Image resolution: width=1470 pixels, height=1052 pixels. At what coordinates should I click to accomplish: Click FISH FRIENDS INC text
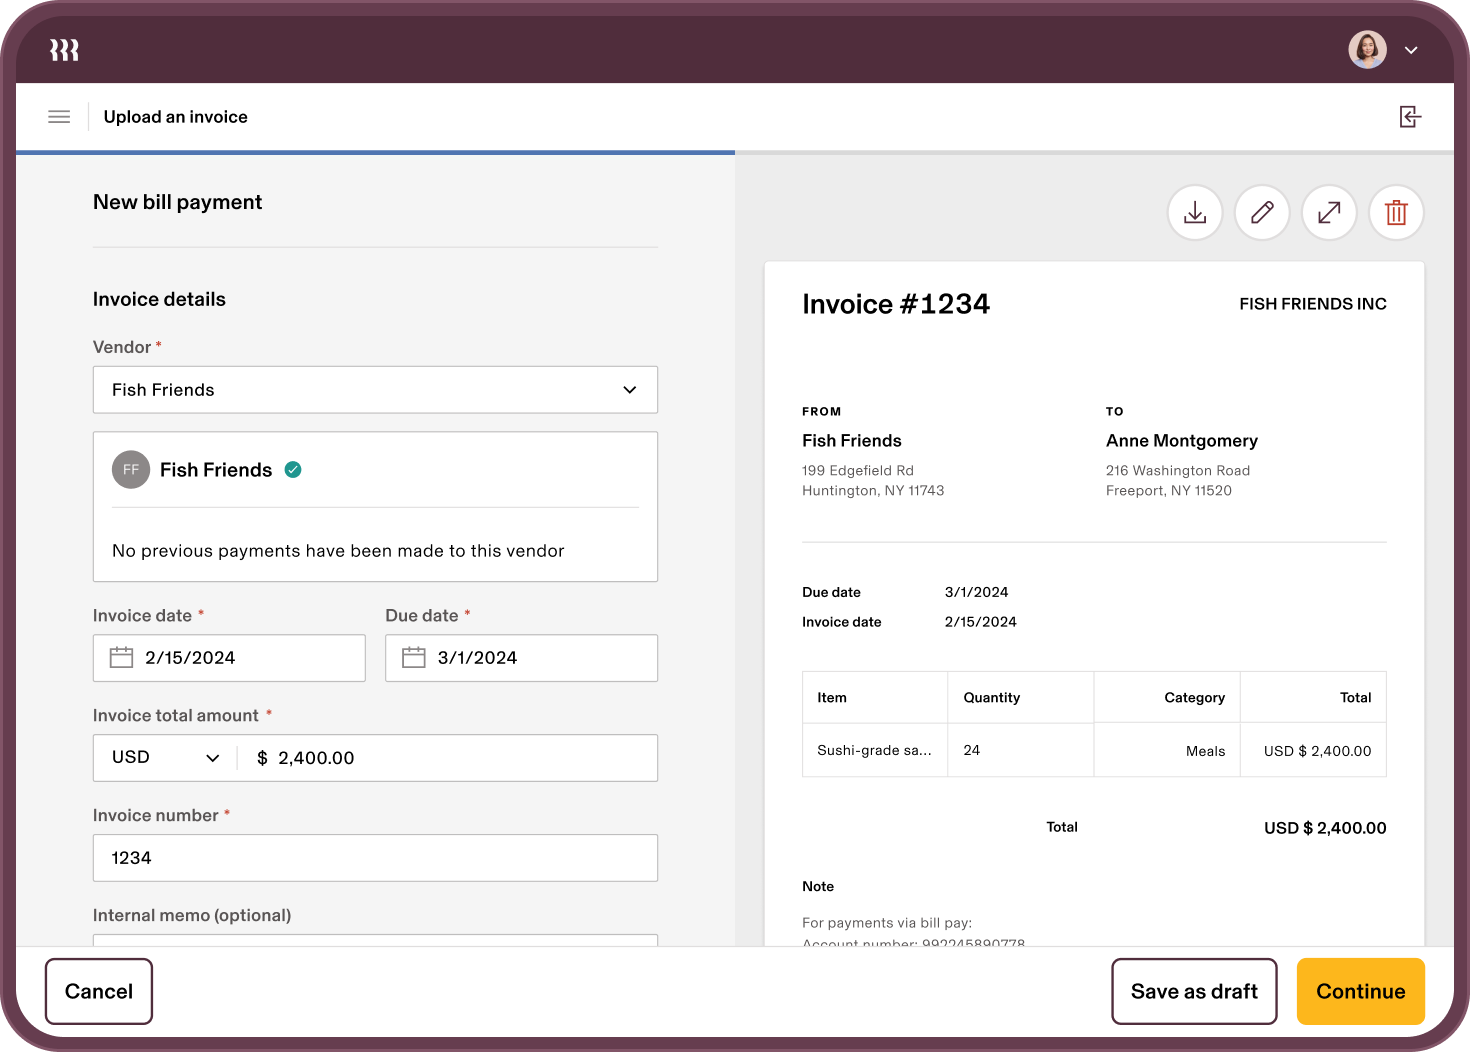point(1313,304)
